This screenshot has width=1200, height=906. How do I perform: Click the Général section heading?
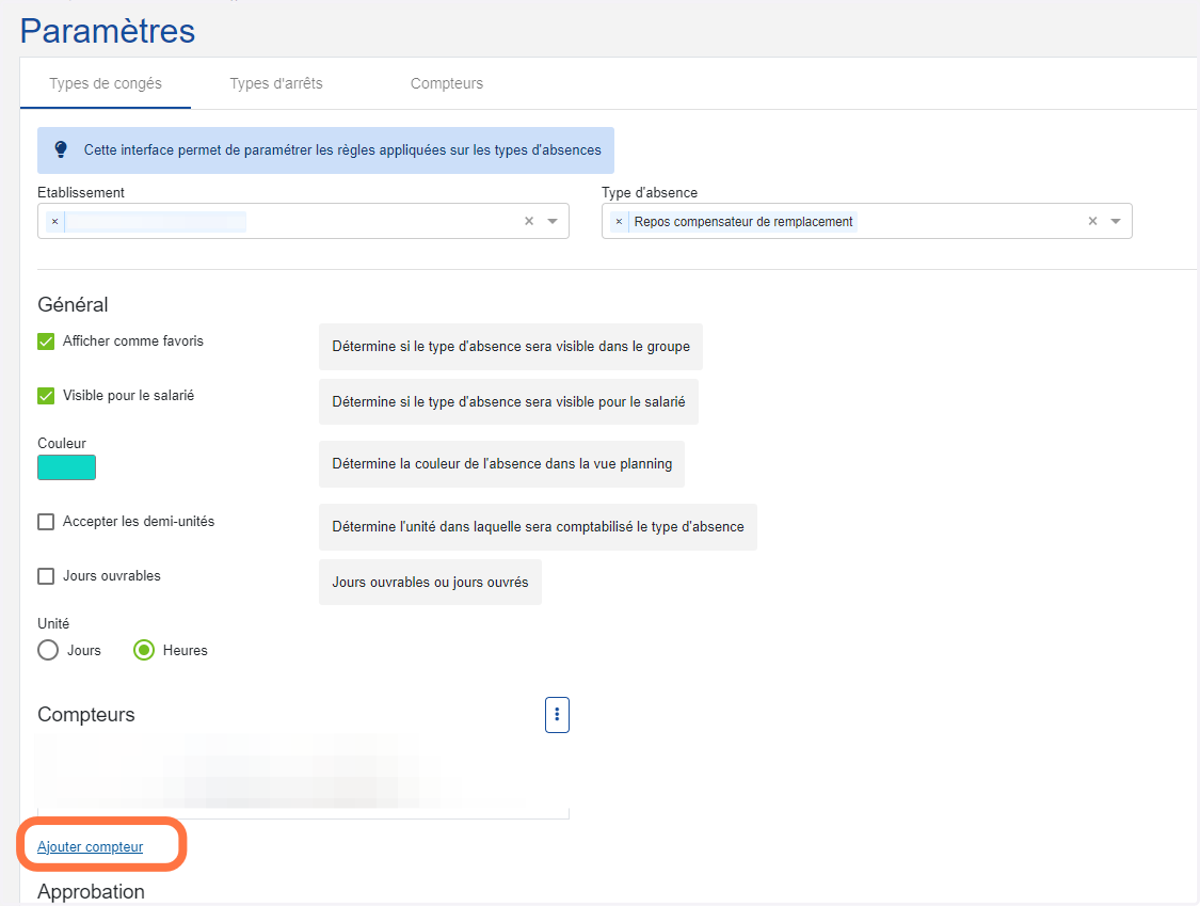click(x=73, y=304)
